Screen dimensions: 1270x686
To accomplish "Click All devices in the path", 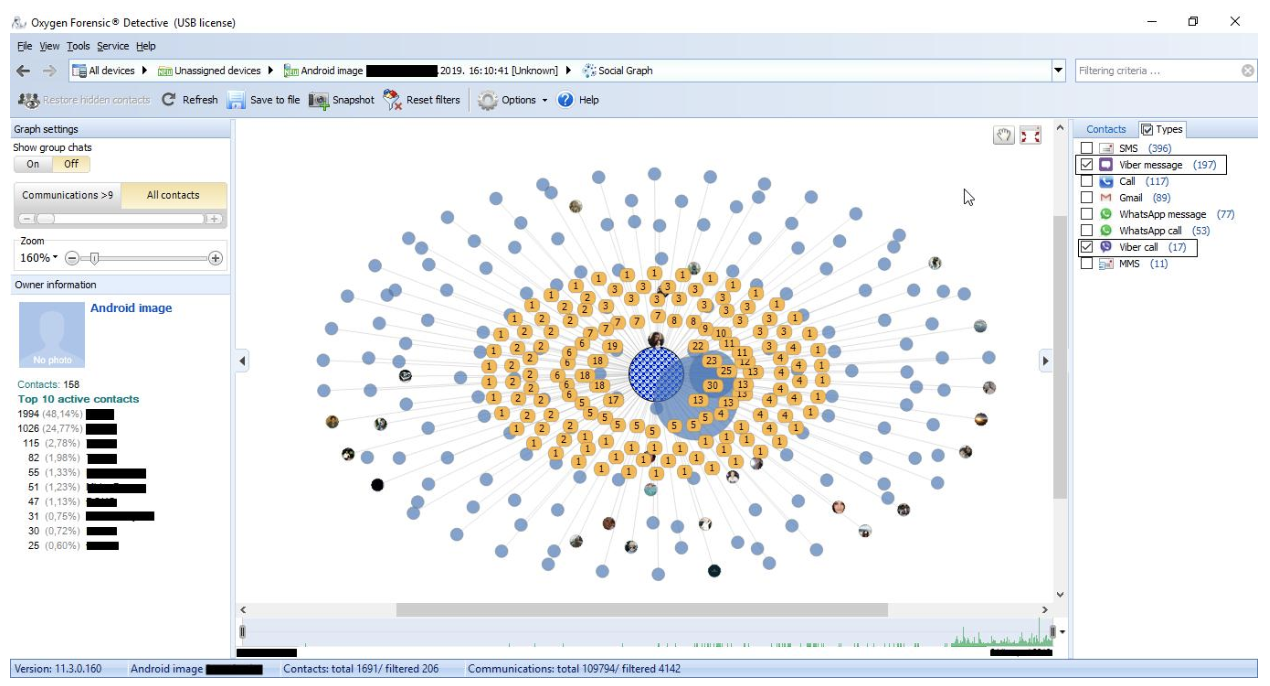I will pos(104,71).
